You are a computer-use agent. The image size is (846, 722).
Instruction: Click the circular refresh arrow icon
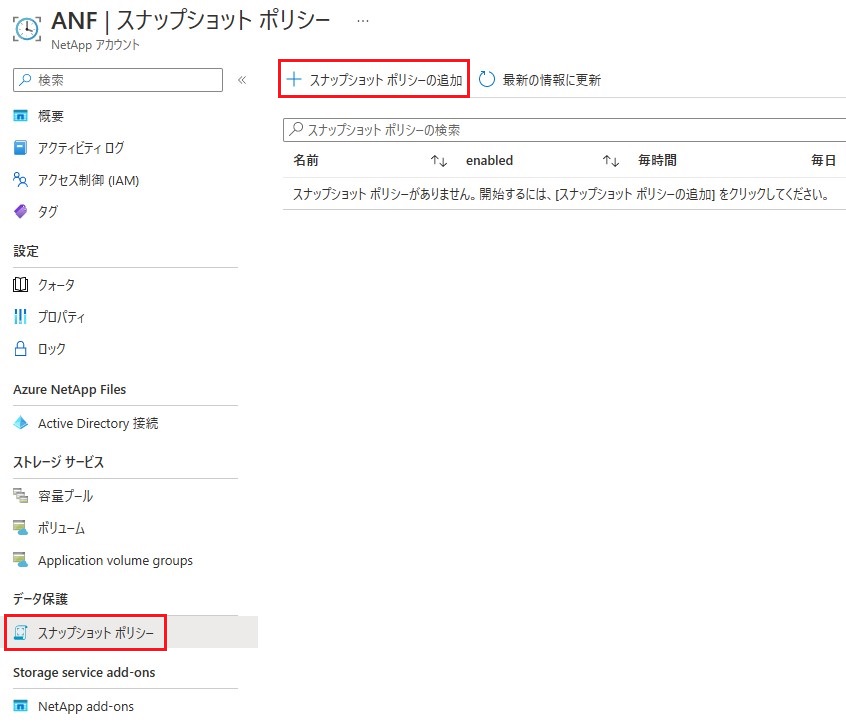click(487, 79)
